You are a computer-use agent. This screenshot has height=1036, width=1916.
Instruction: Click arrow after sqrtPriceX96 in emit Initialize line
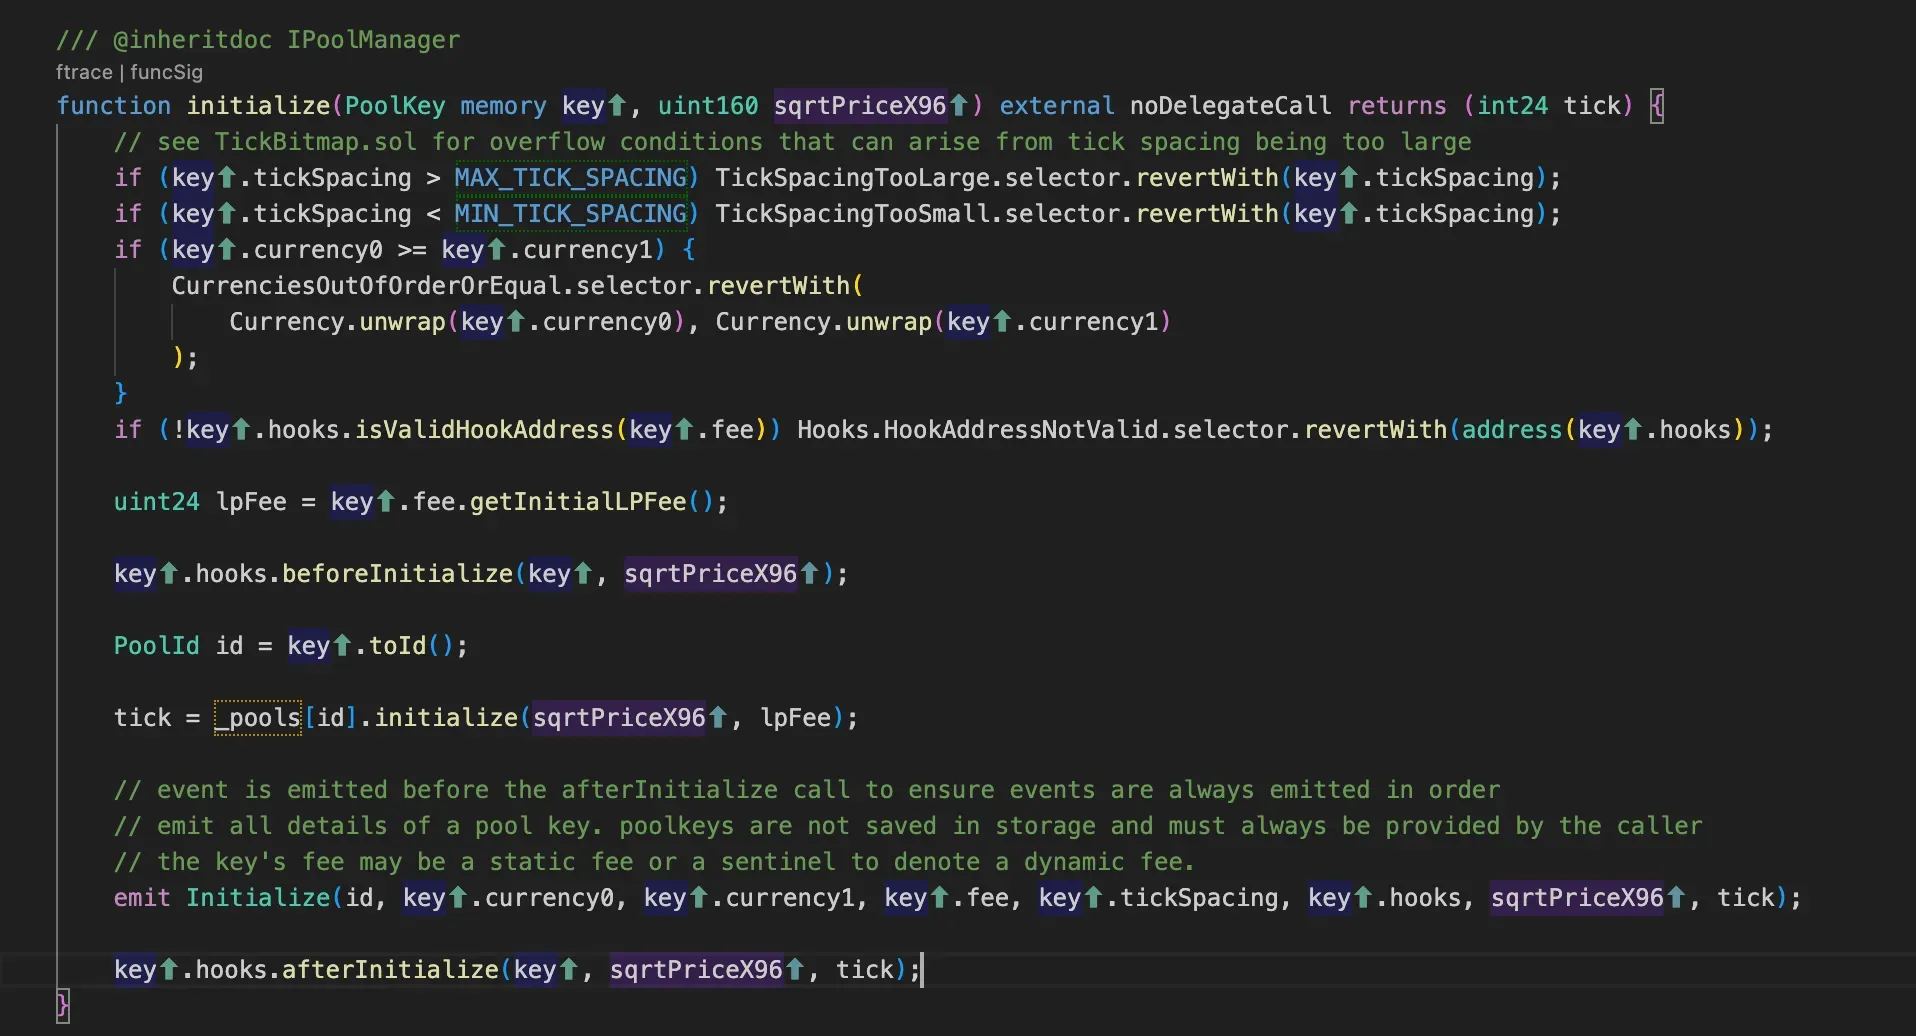tap(1676, 897)
